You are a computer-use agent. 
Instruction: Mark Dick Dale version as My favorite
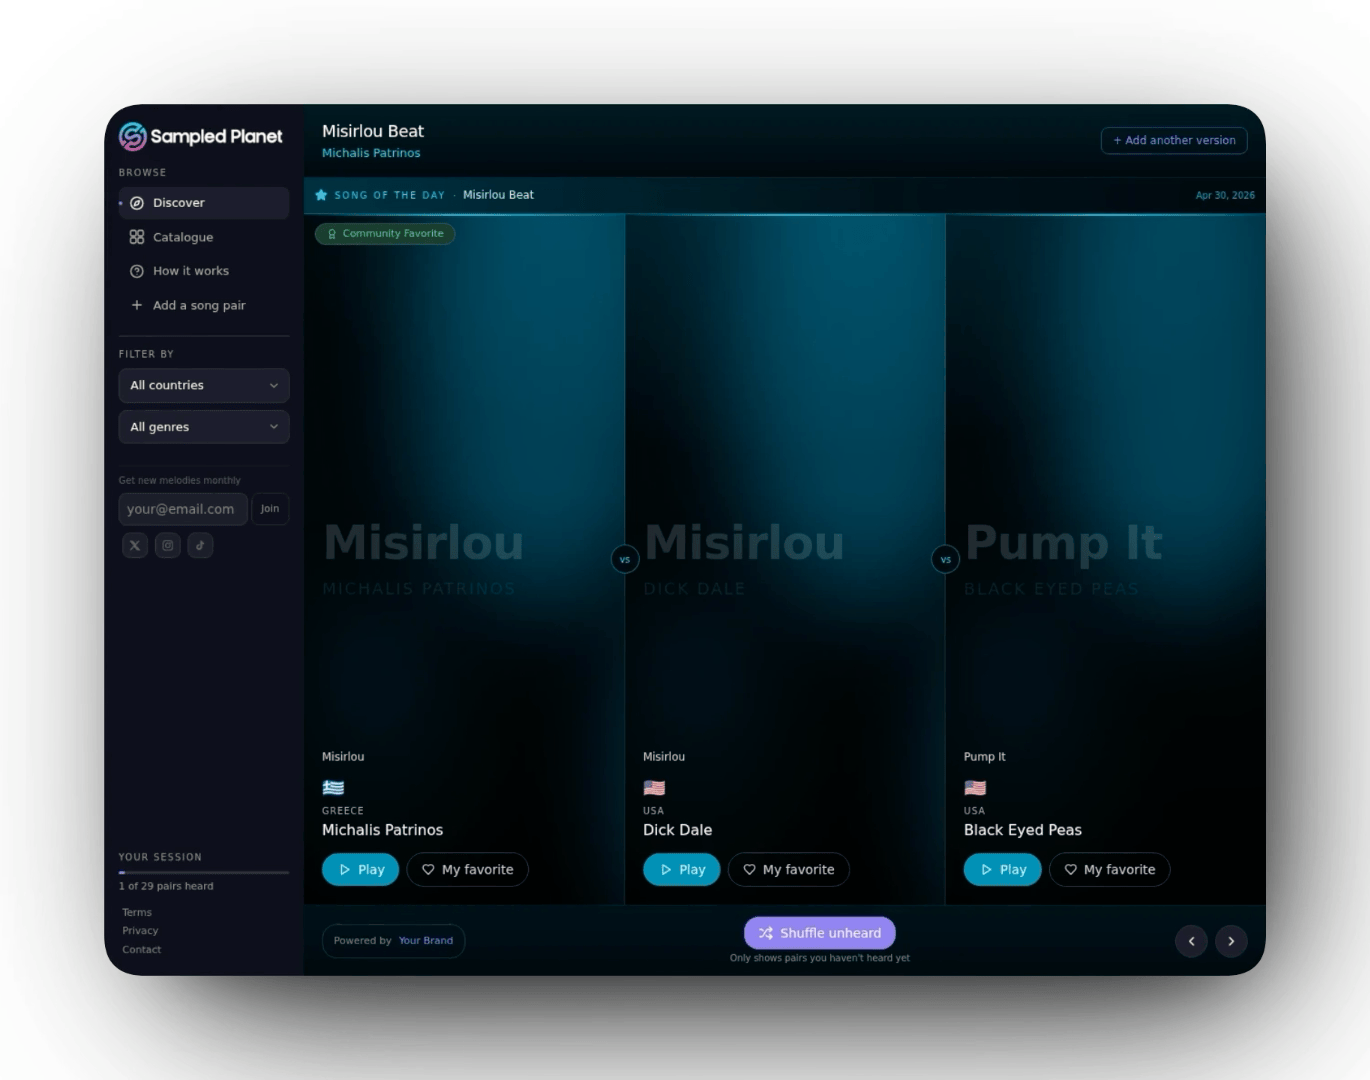point(788,870)
